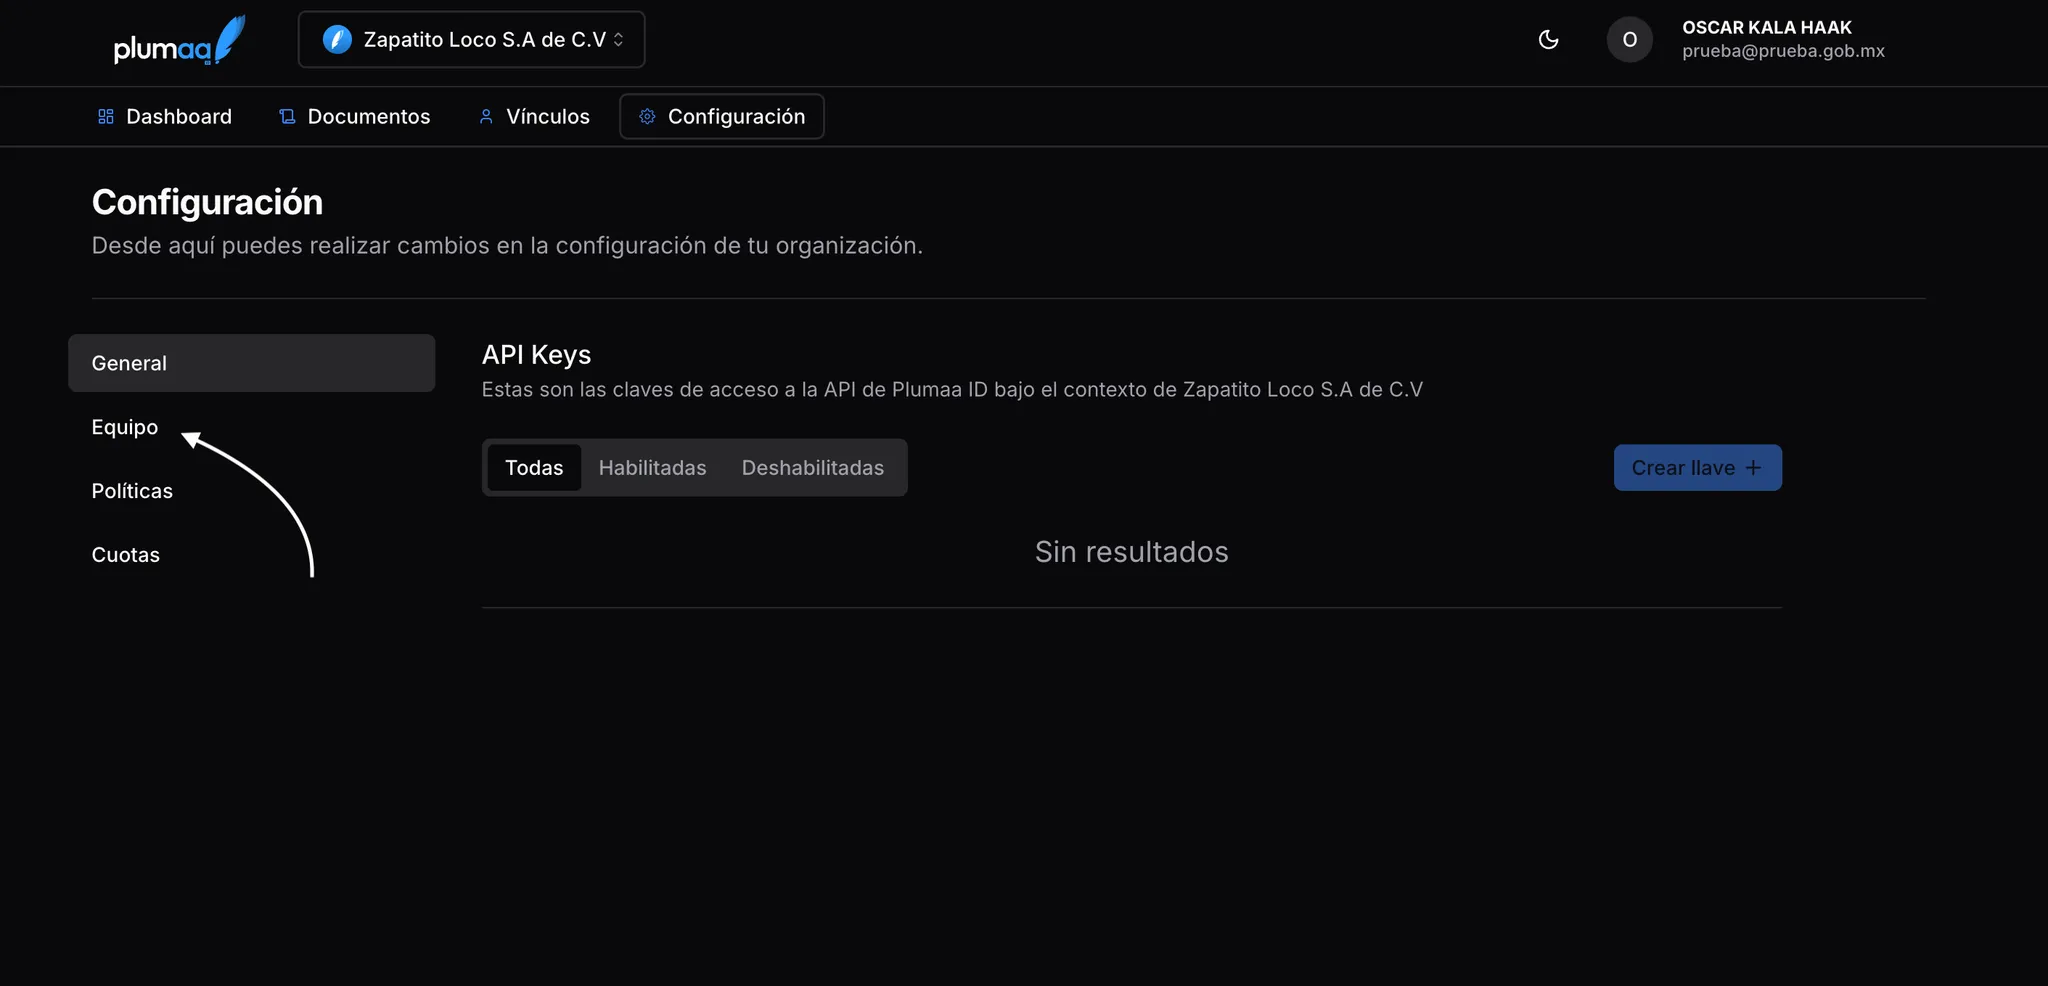Open the Equipo settings section

[x=125, y=427]
